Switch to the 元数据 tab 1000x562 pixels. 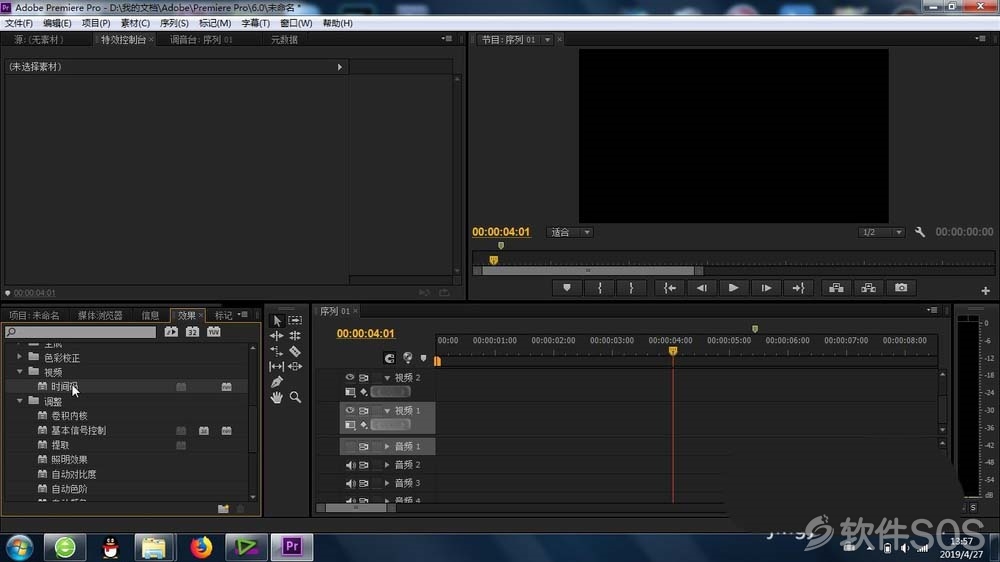[x=284, y=40]
